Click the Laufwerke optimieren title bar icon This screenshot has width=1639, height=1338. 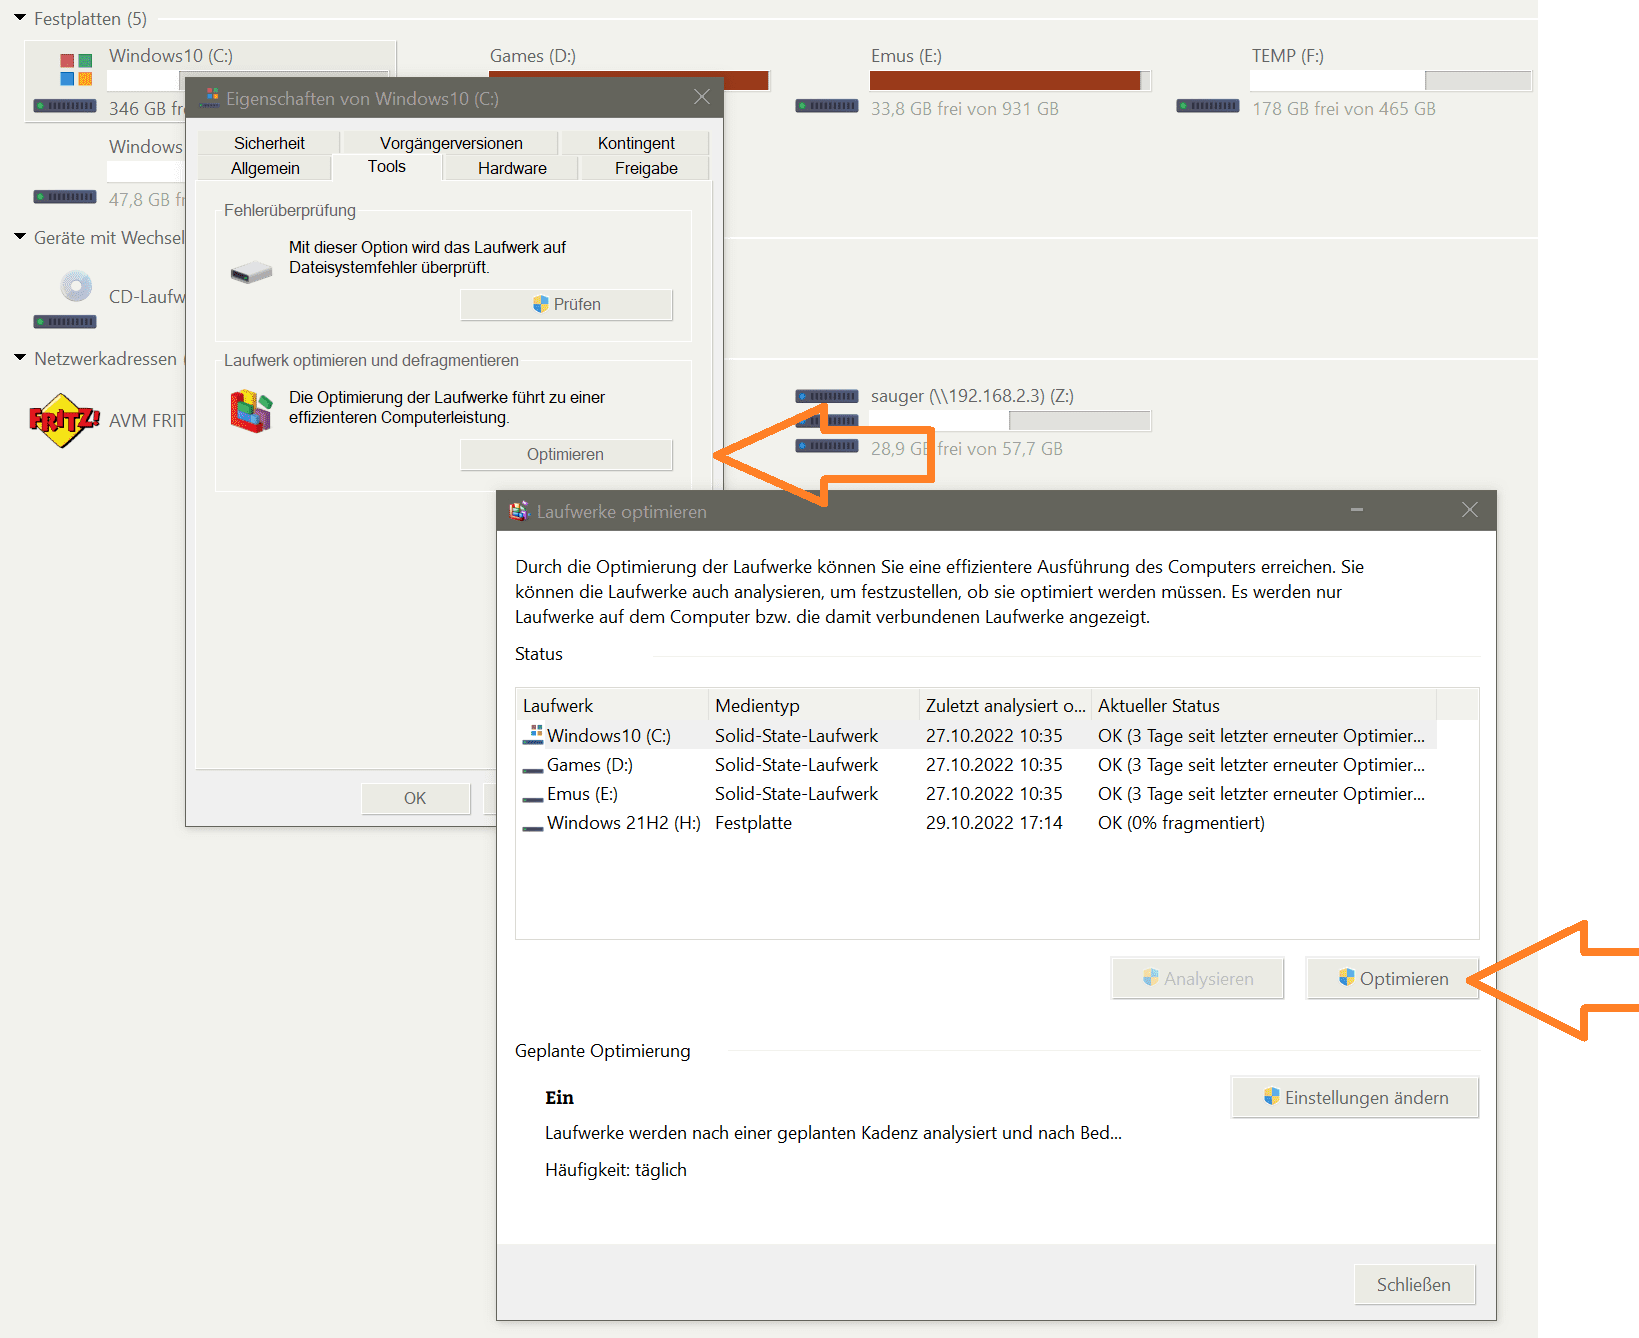519,511
